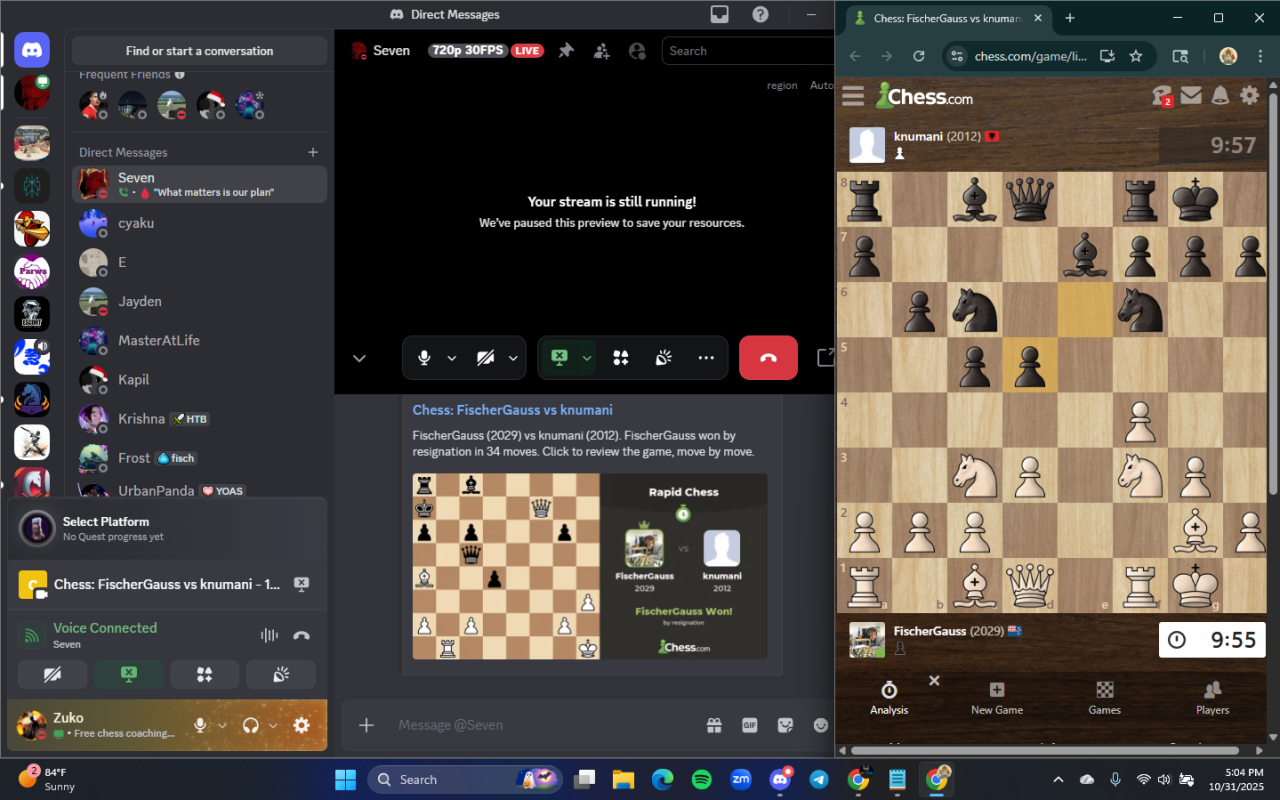Screen dimensions: 1280x800
Task: Open input device dropdown in user panel
Action: tap(222, 725)
